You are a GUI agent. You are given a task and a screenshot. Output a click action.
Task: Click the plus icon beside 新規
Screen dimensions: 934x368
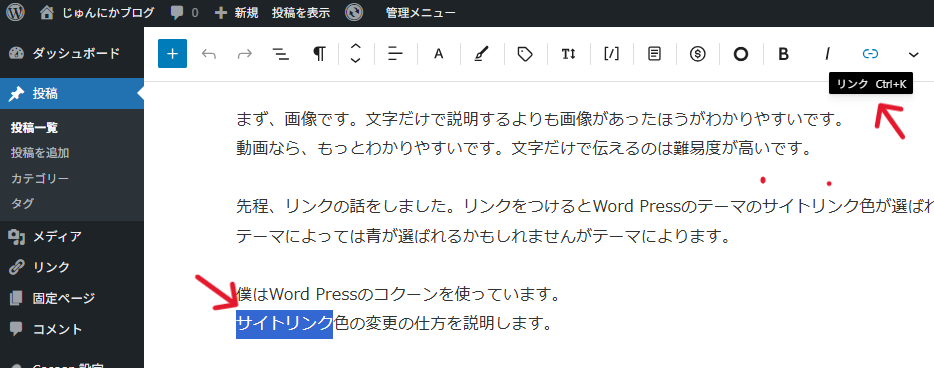click(x=221, y=13)
